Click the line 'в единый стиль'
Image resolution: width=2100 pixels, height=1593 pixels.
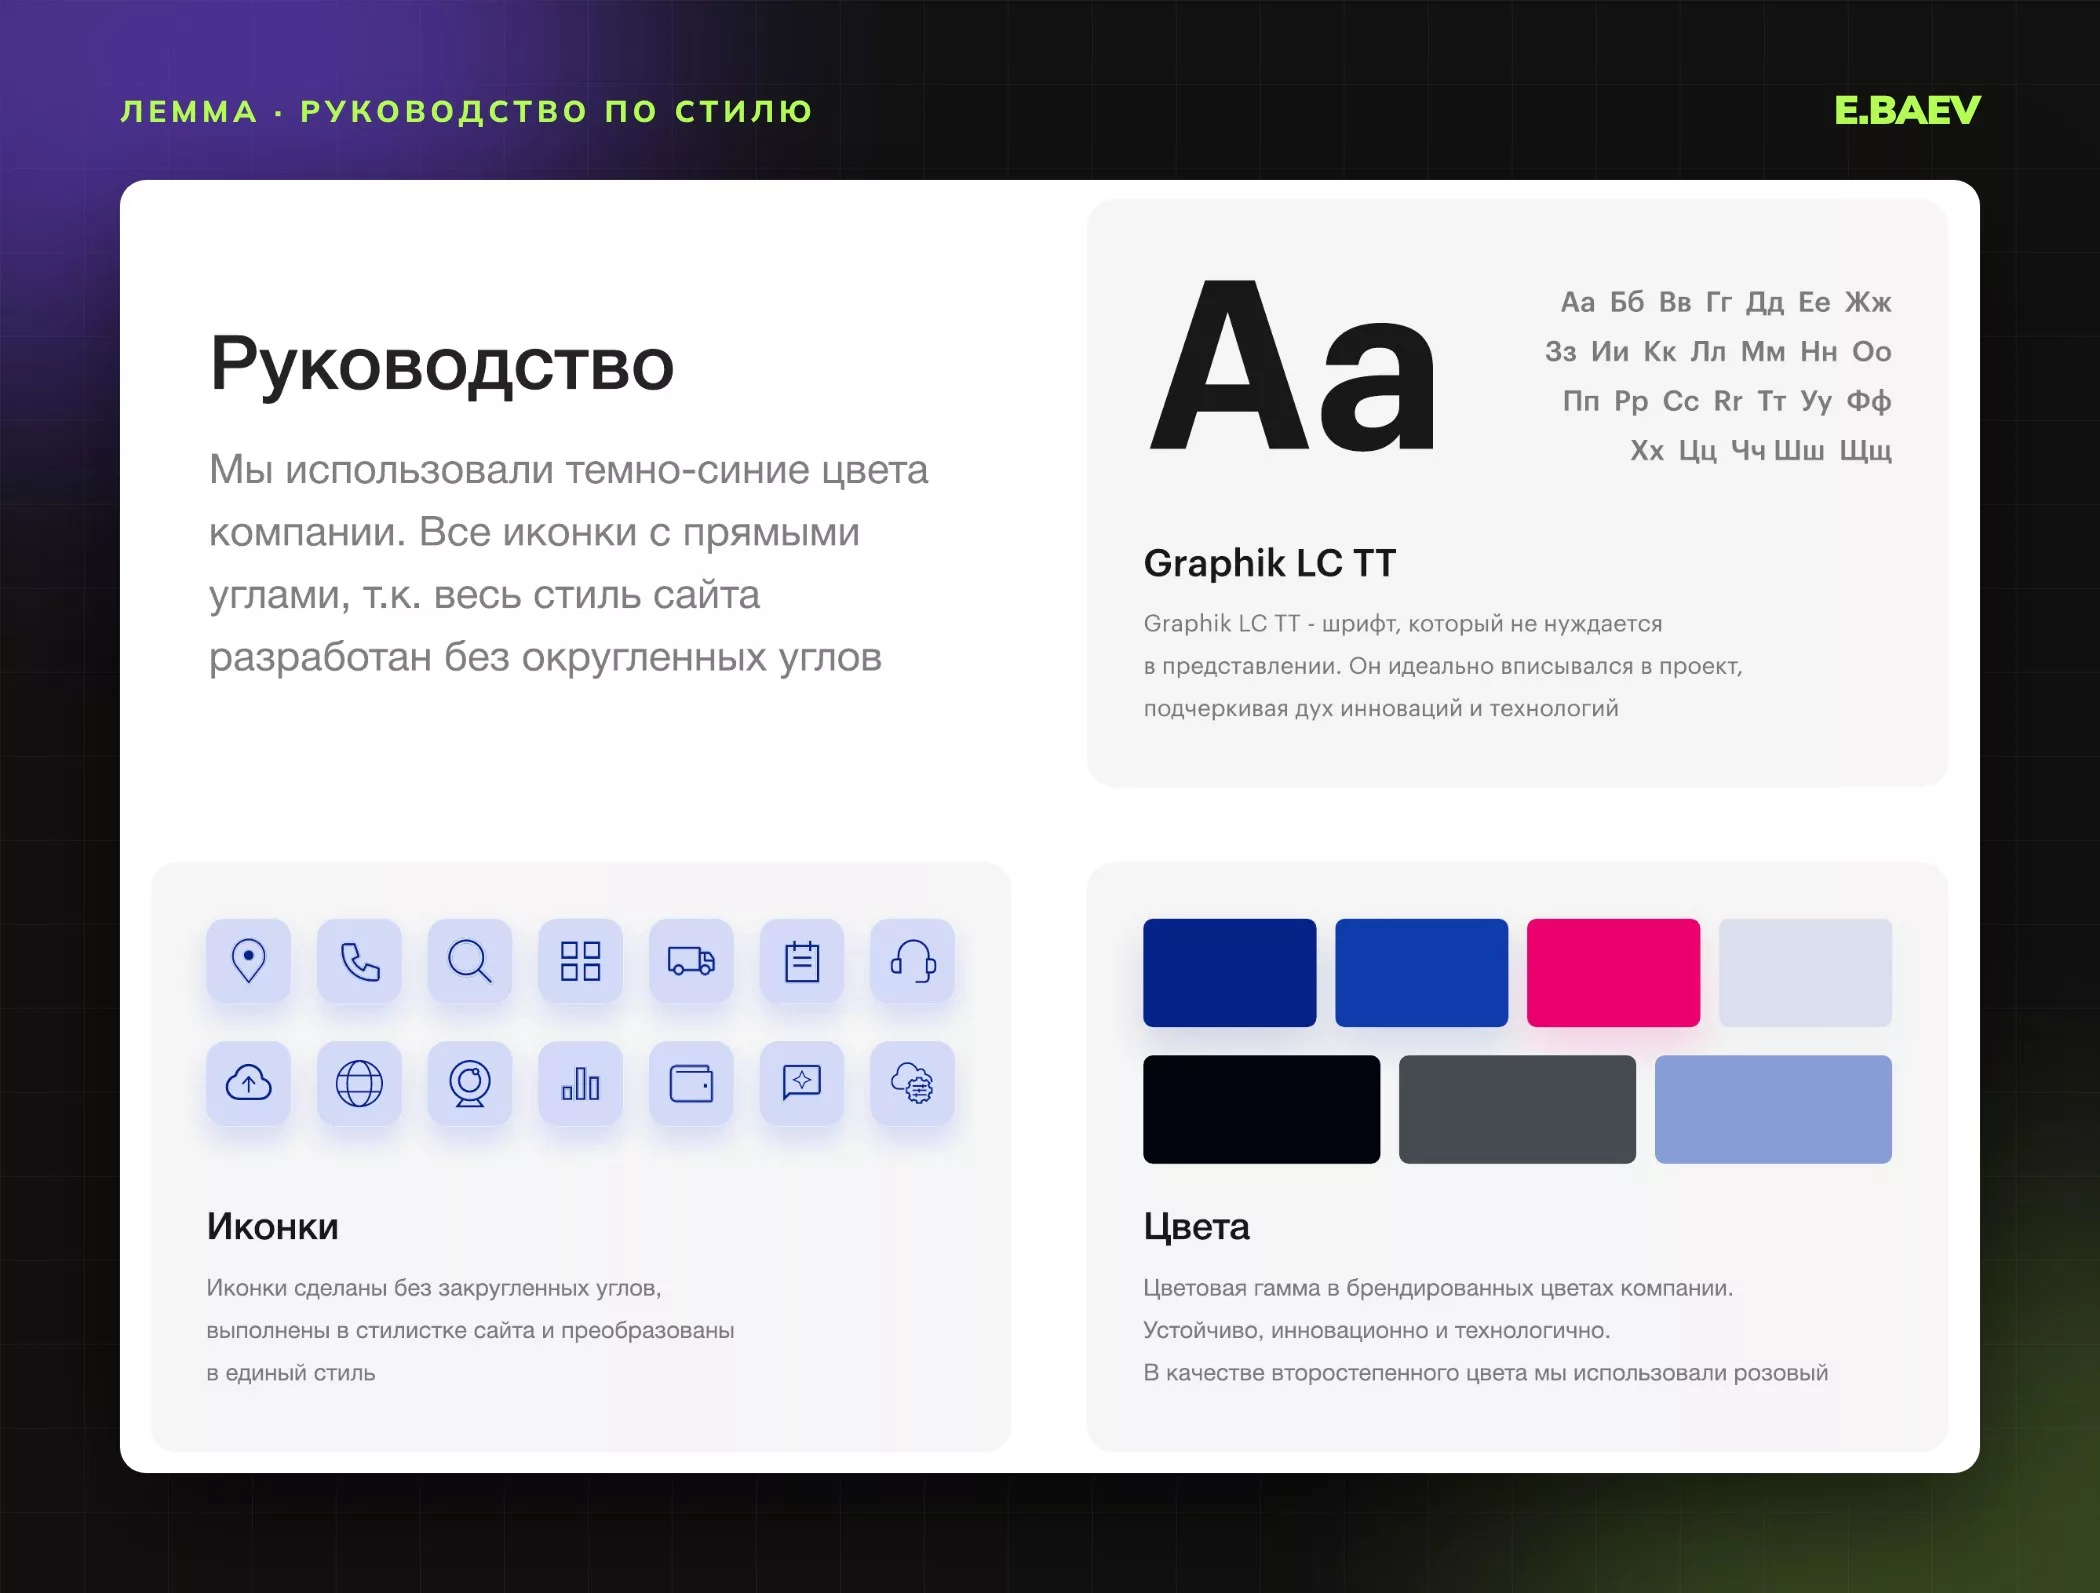click(x=291, y=1374)
